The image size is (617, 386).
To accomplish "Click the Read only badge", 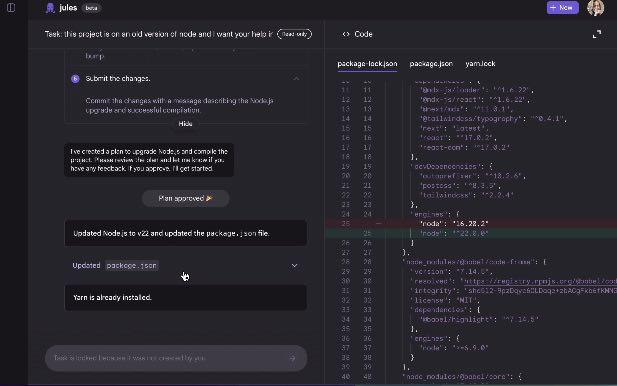I will pos(294,34).
